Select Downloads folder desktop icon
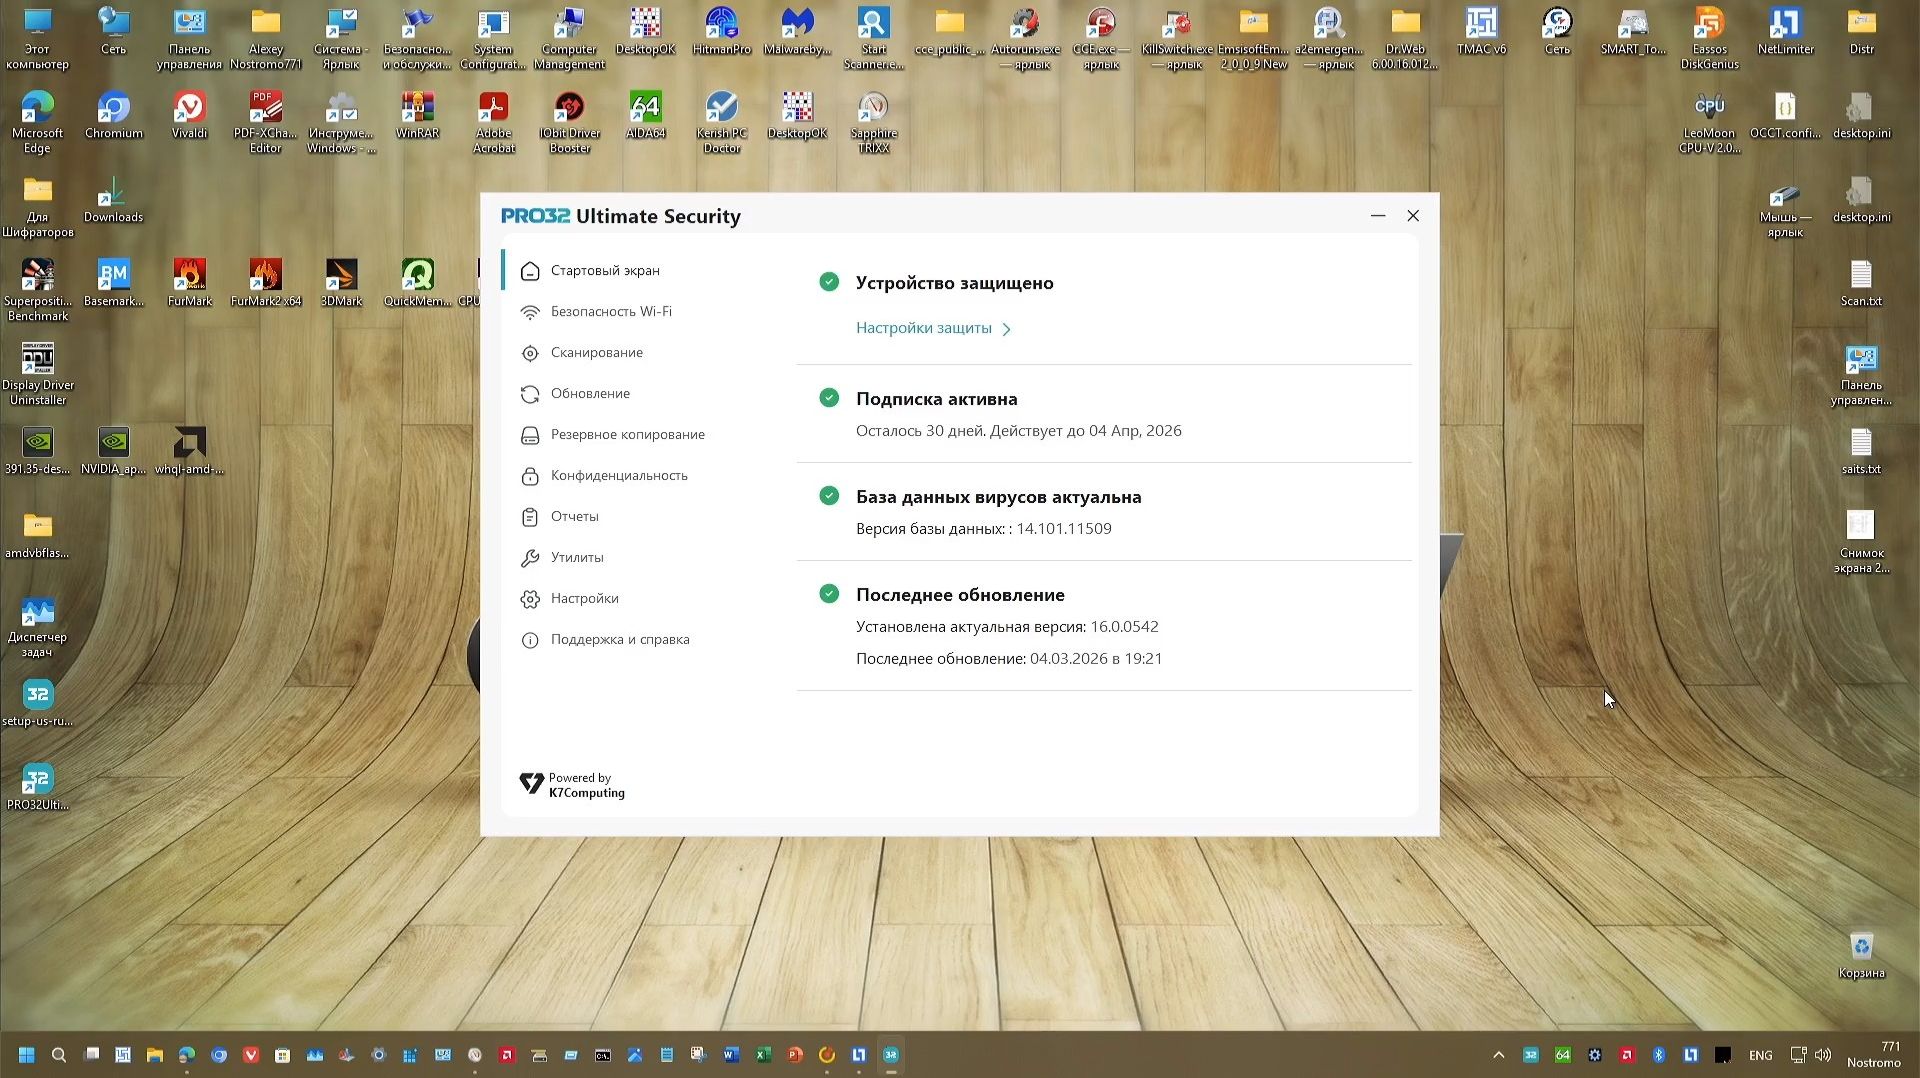The height and width of the screenshot is (1078, 1920). [113, 200]
